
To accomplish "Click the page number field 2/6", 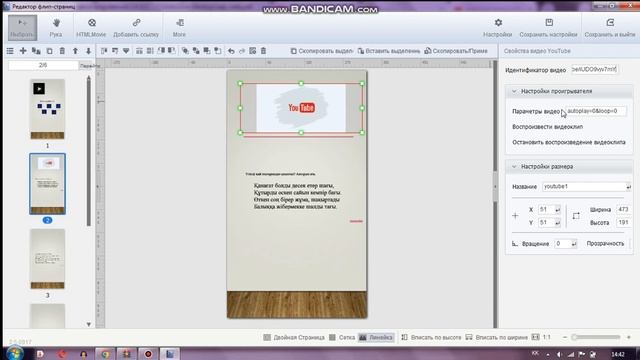I will point(43,65).
